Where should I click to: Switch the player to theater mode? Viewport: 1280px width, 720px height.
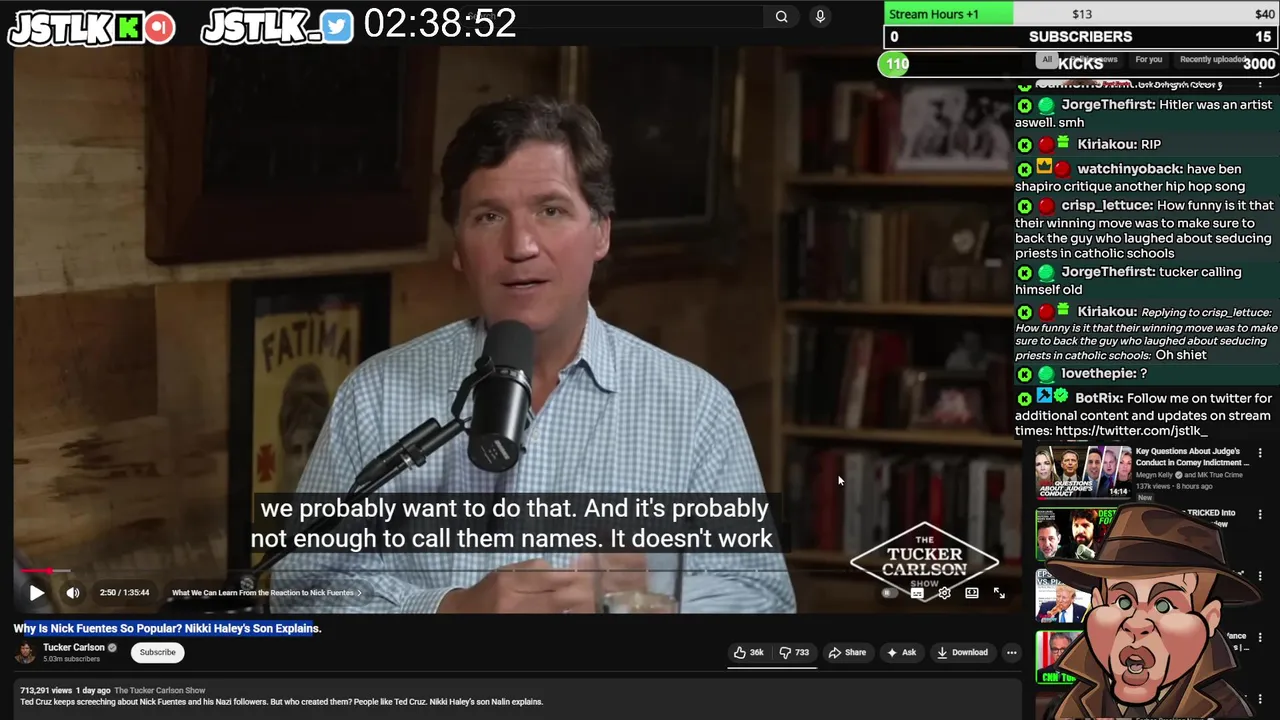point(971,593)
